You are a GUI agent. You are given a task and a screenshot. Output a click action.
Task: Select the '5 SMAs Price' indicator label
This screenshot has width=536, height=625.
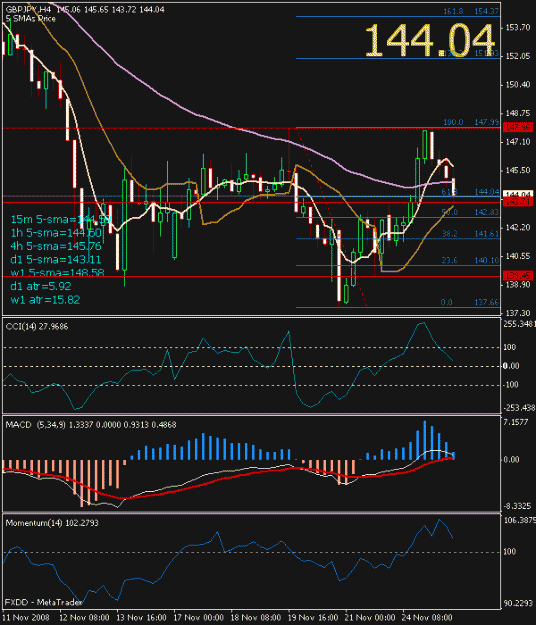coord(31,18)
